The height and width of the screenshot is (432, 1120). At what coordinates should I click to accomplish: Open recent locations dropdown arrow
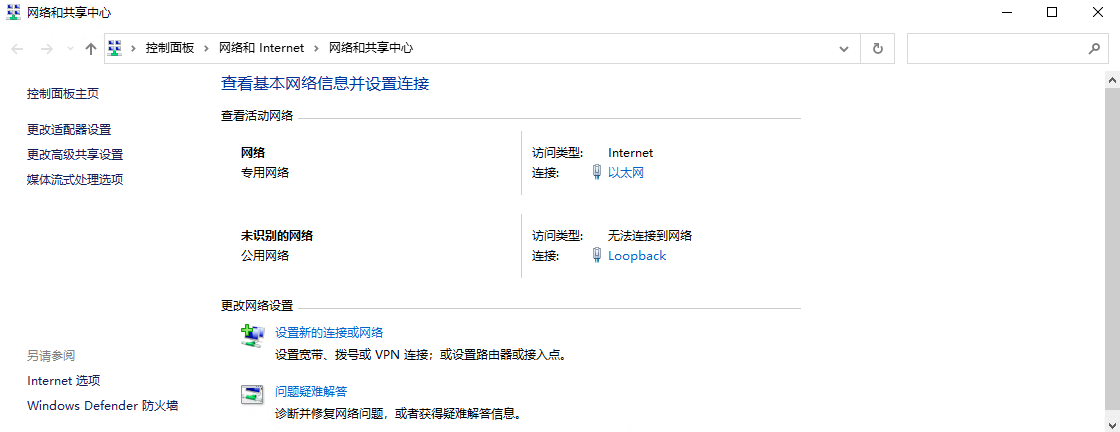click(x=70, y=48)
